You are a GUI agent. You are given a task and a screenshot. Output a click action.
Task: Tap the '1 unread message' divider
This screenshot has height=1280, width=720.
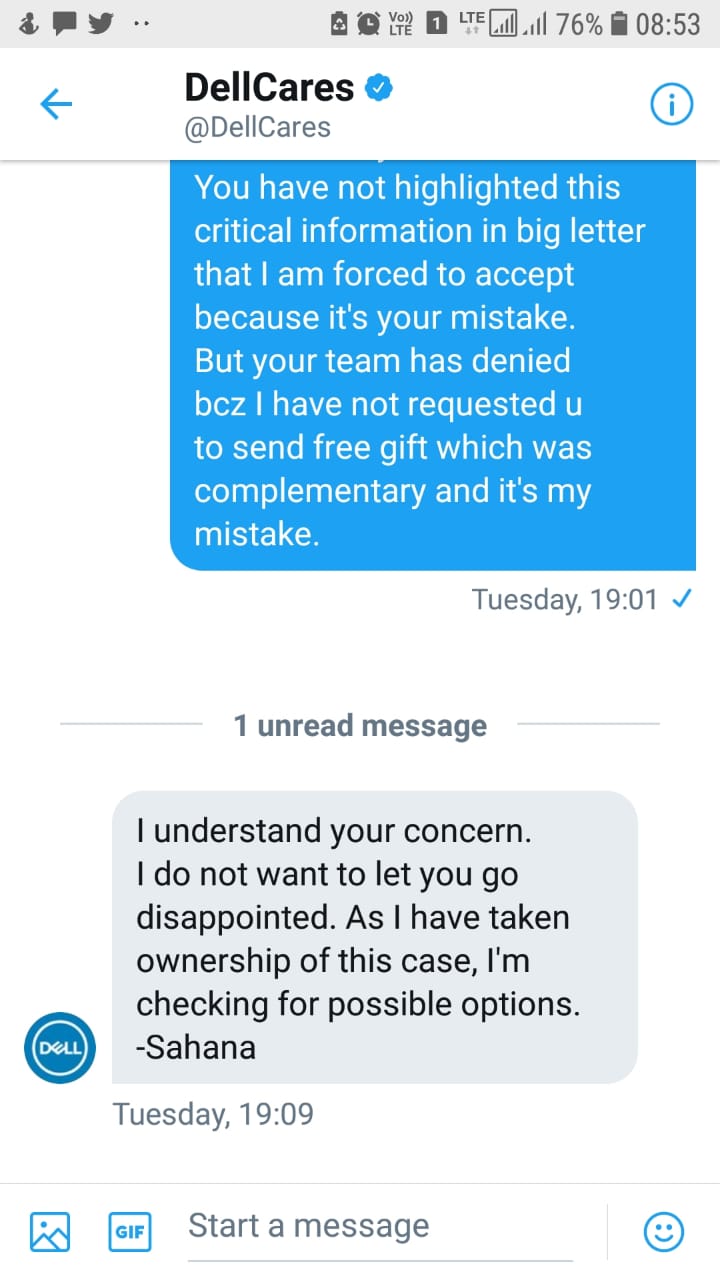point(360,725)
